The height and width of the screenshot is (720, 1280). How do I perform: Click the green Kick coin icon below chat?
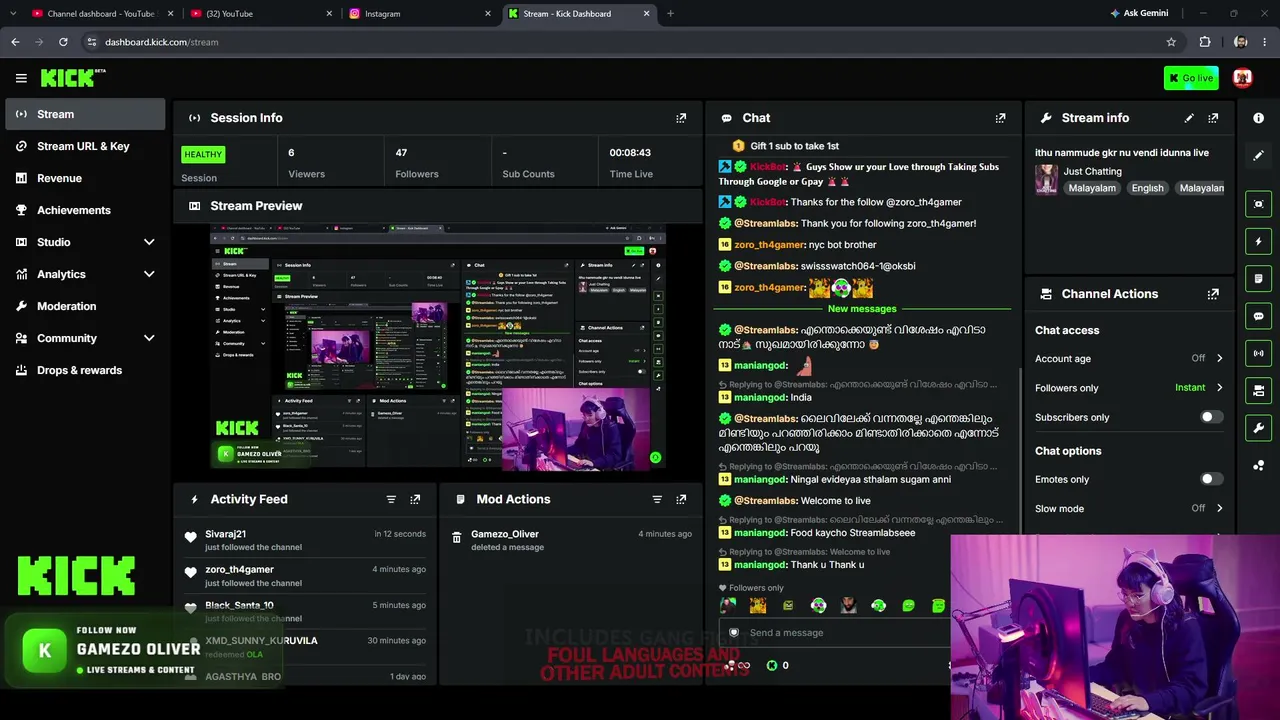(x=771, y=665)
